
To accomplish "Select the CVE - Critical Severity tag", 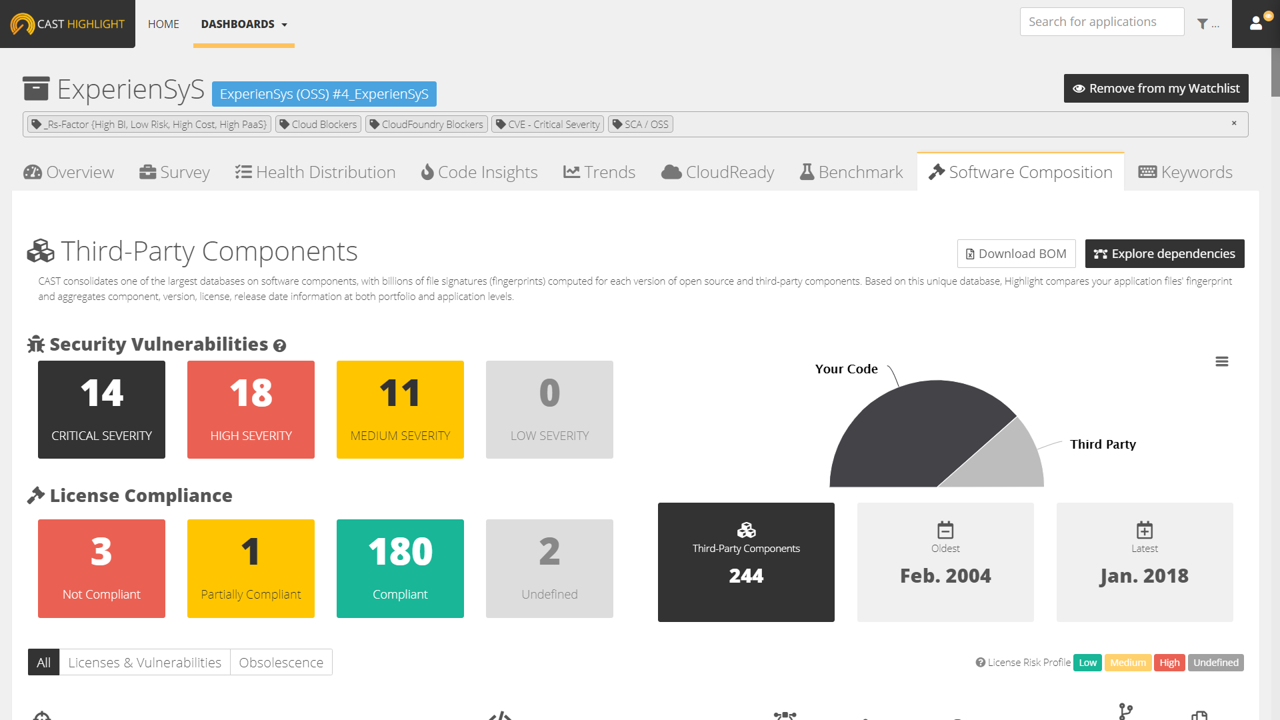I will tap(548, 125).
